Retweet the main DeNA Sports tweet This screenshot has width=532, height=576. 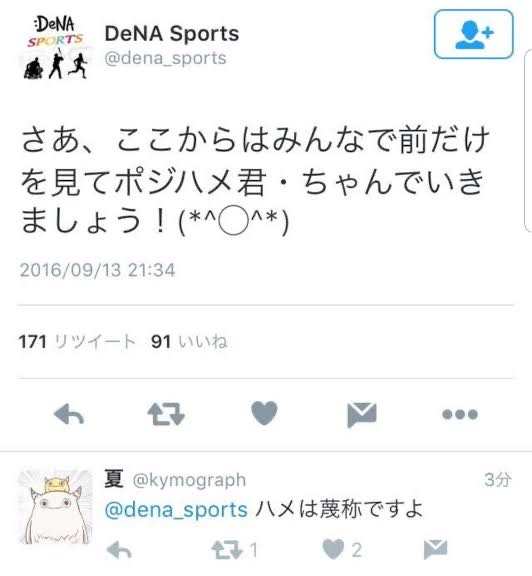coord(166,414)
